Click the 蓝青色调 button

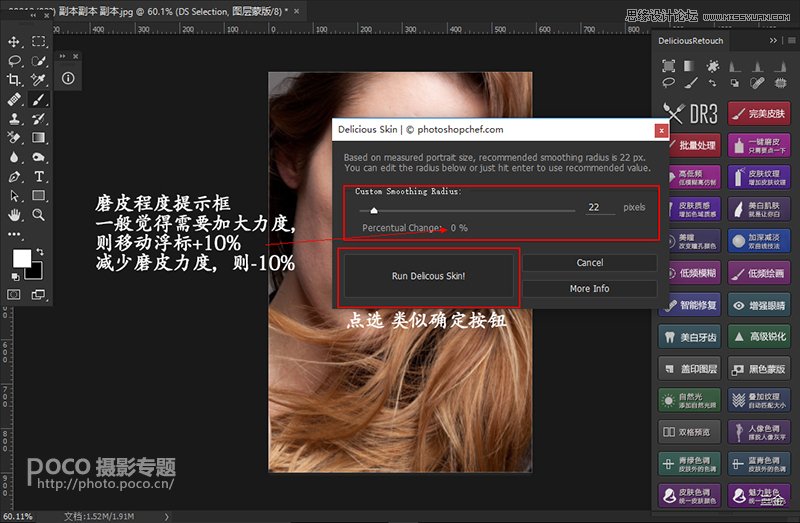pos(759,464)
